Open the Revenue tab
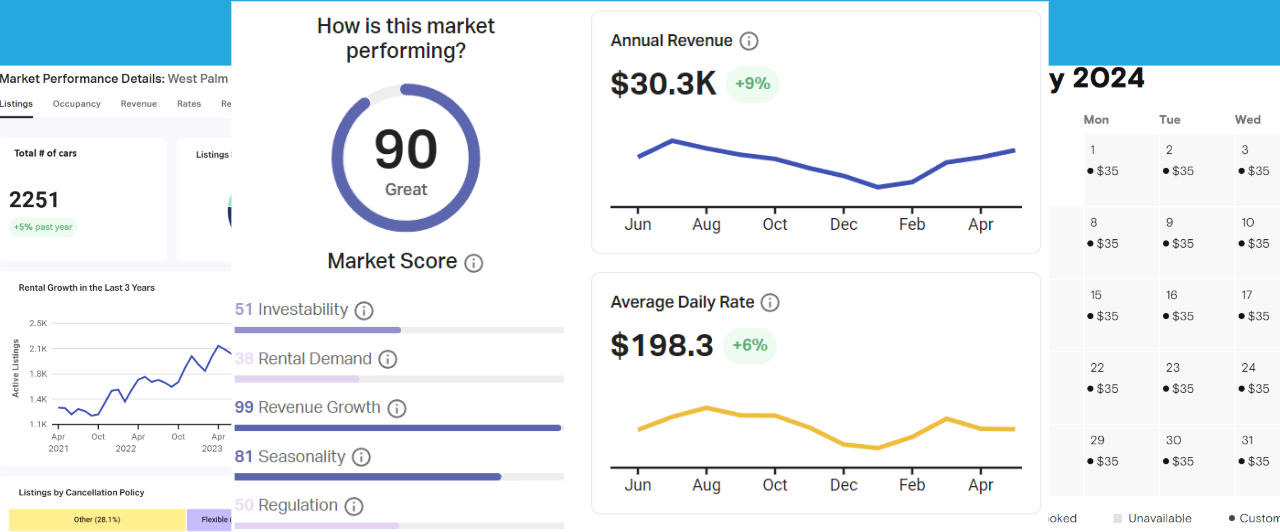Viewport: 1280px width, 532px height. (x=138, y=104)
